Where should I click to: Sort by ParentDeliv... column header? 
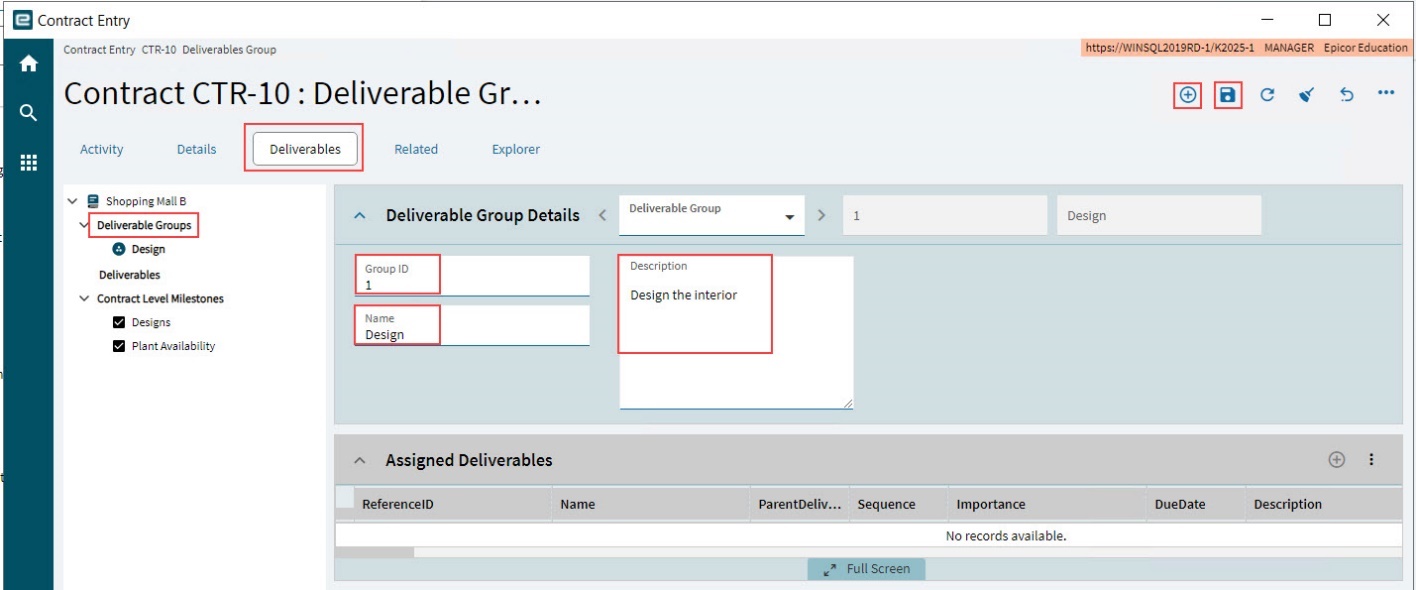pos(800,504)
